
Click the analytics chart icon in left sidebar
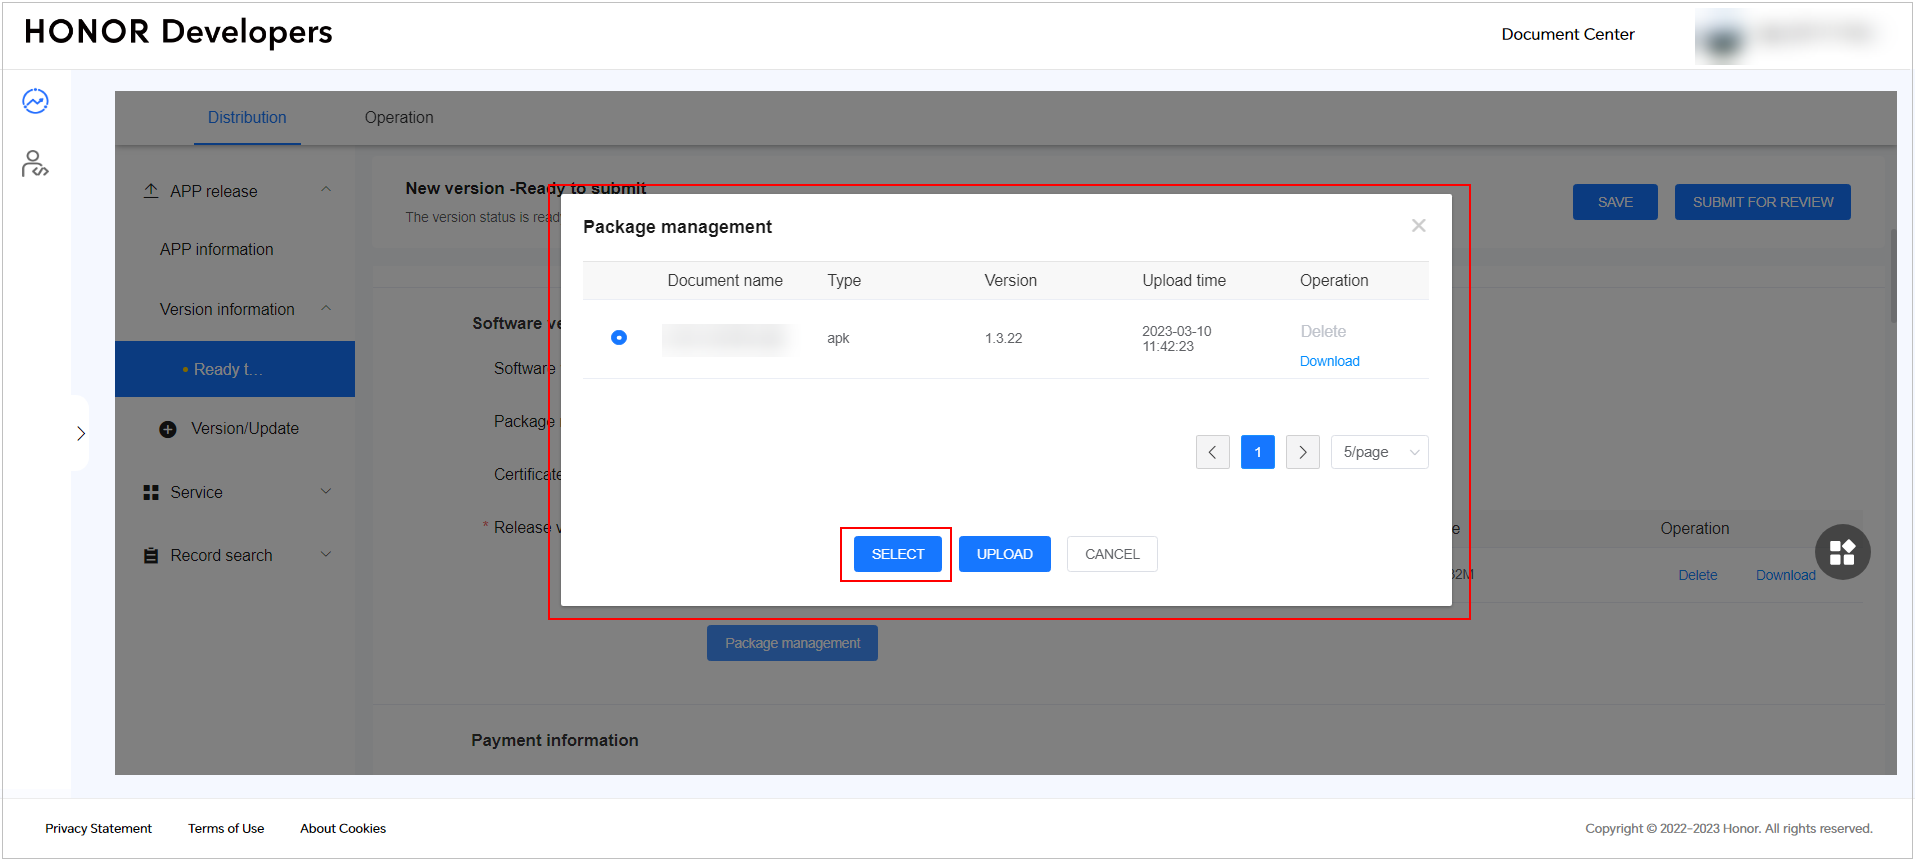(x=35, y=101)
